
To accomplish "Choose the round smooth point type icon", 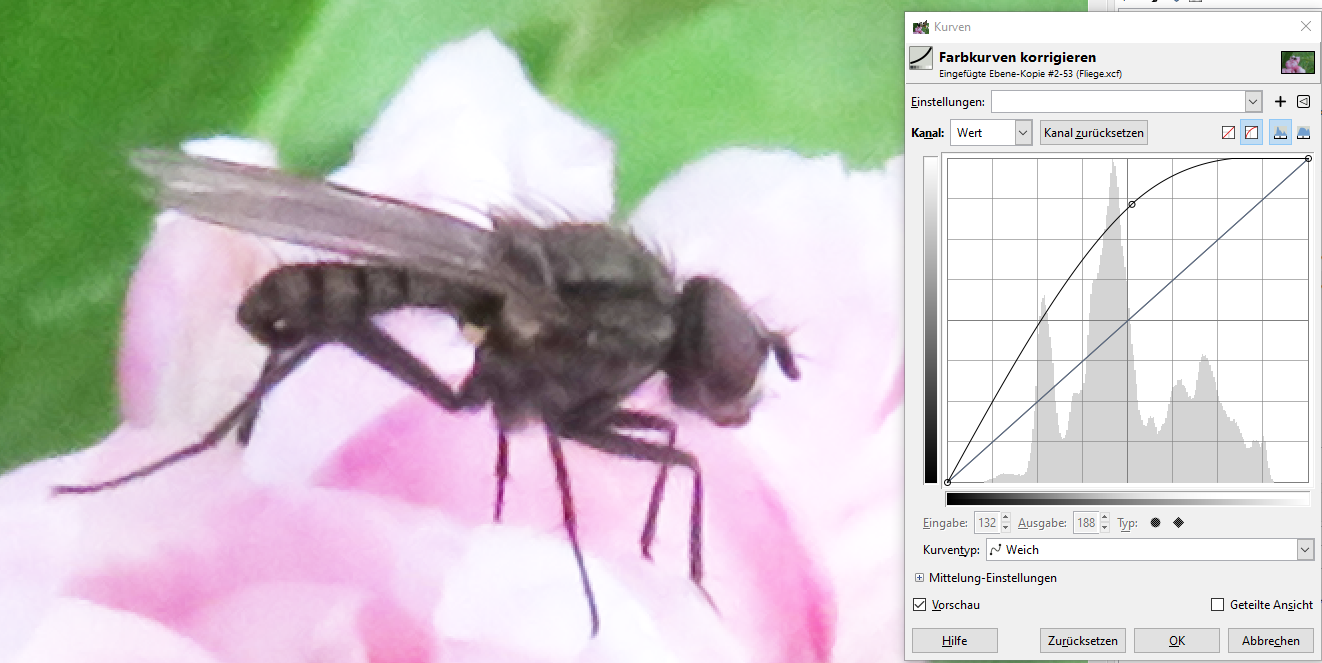I will (x=1155, y=522).
